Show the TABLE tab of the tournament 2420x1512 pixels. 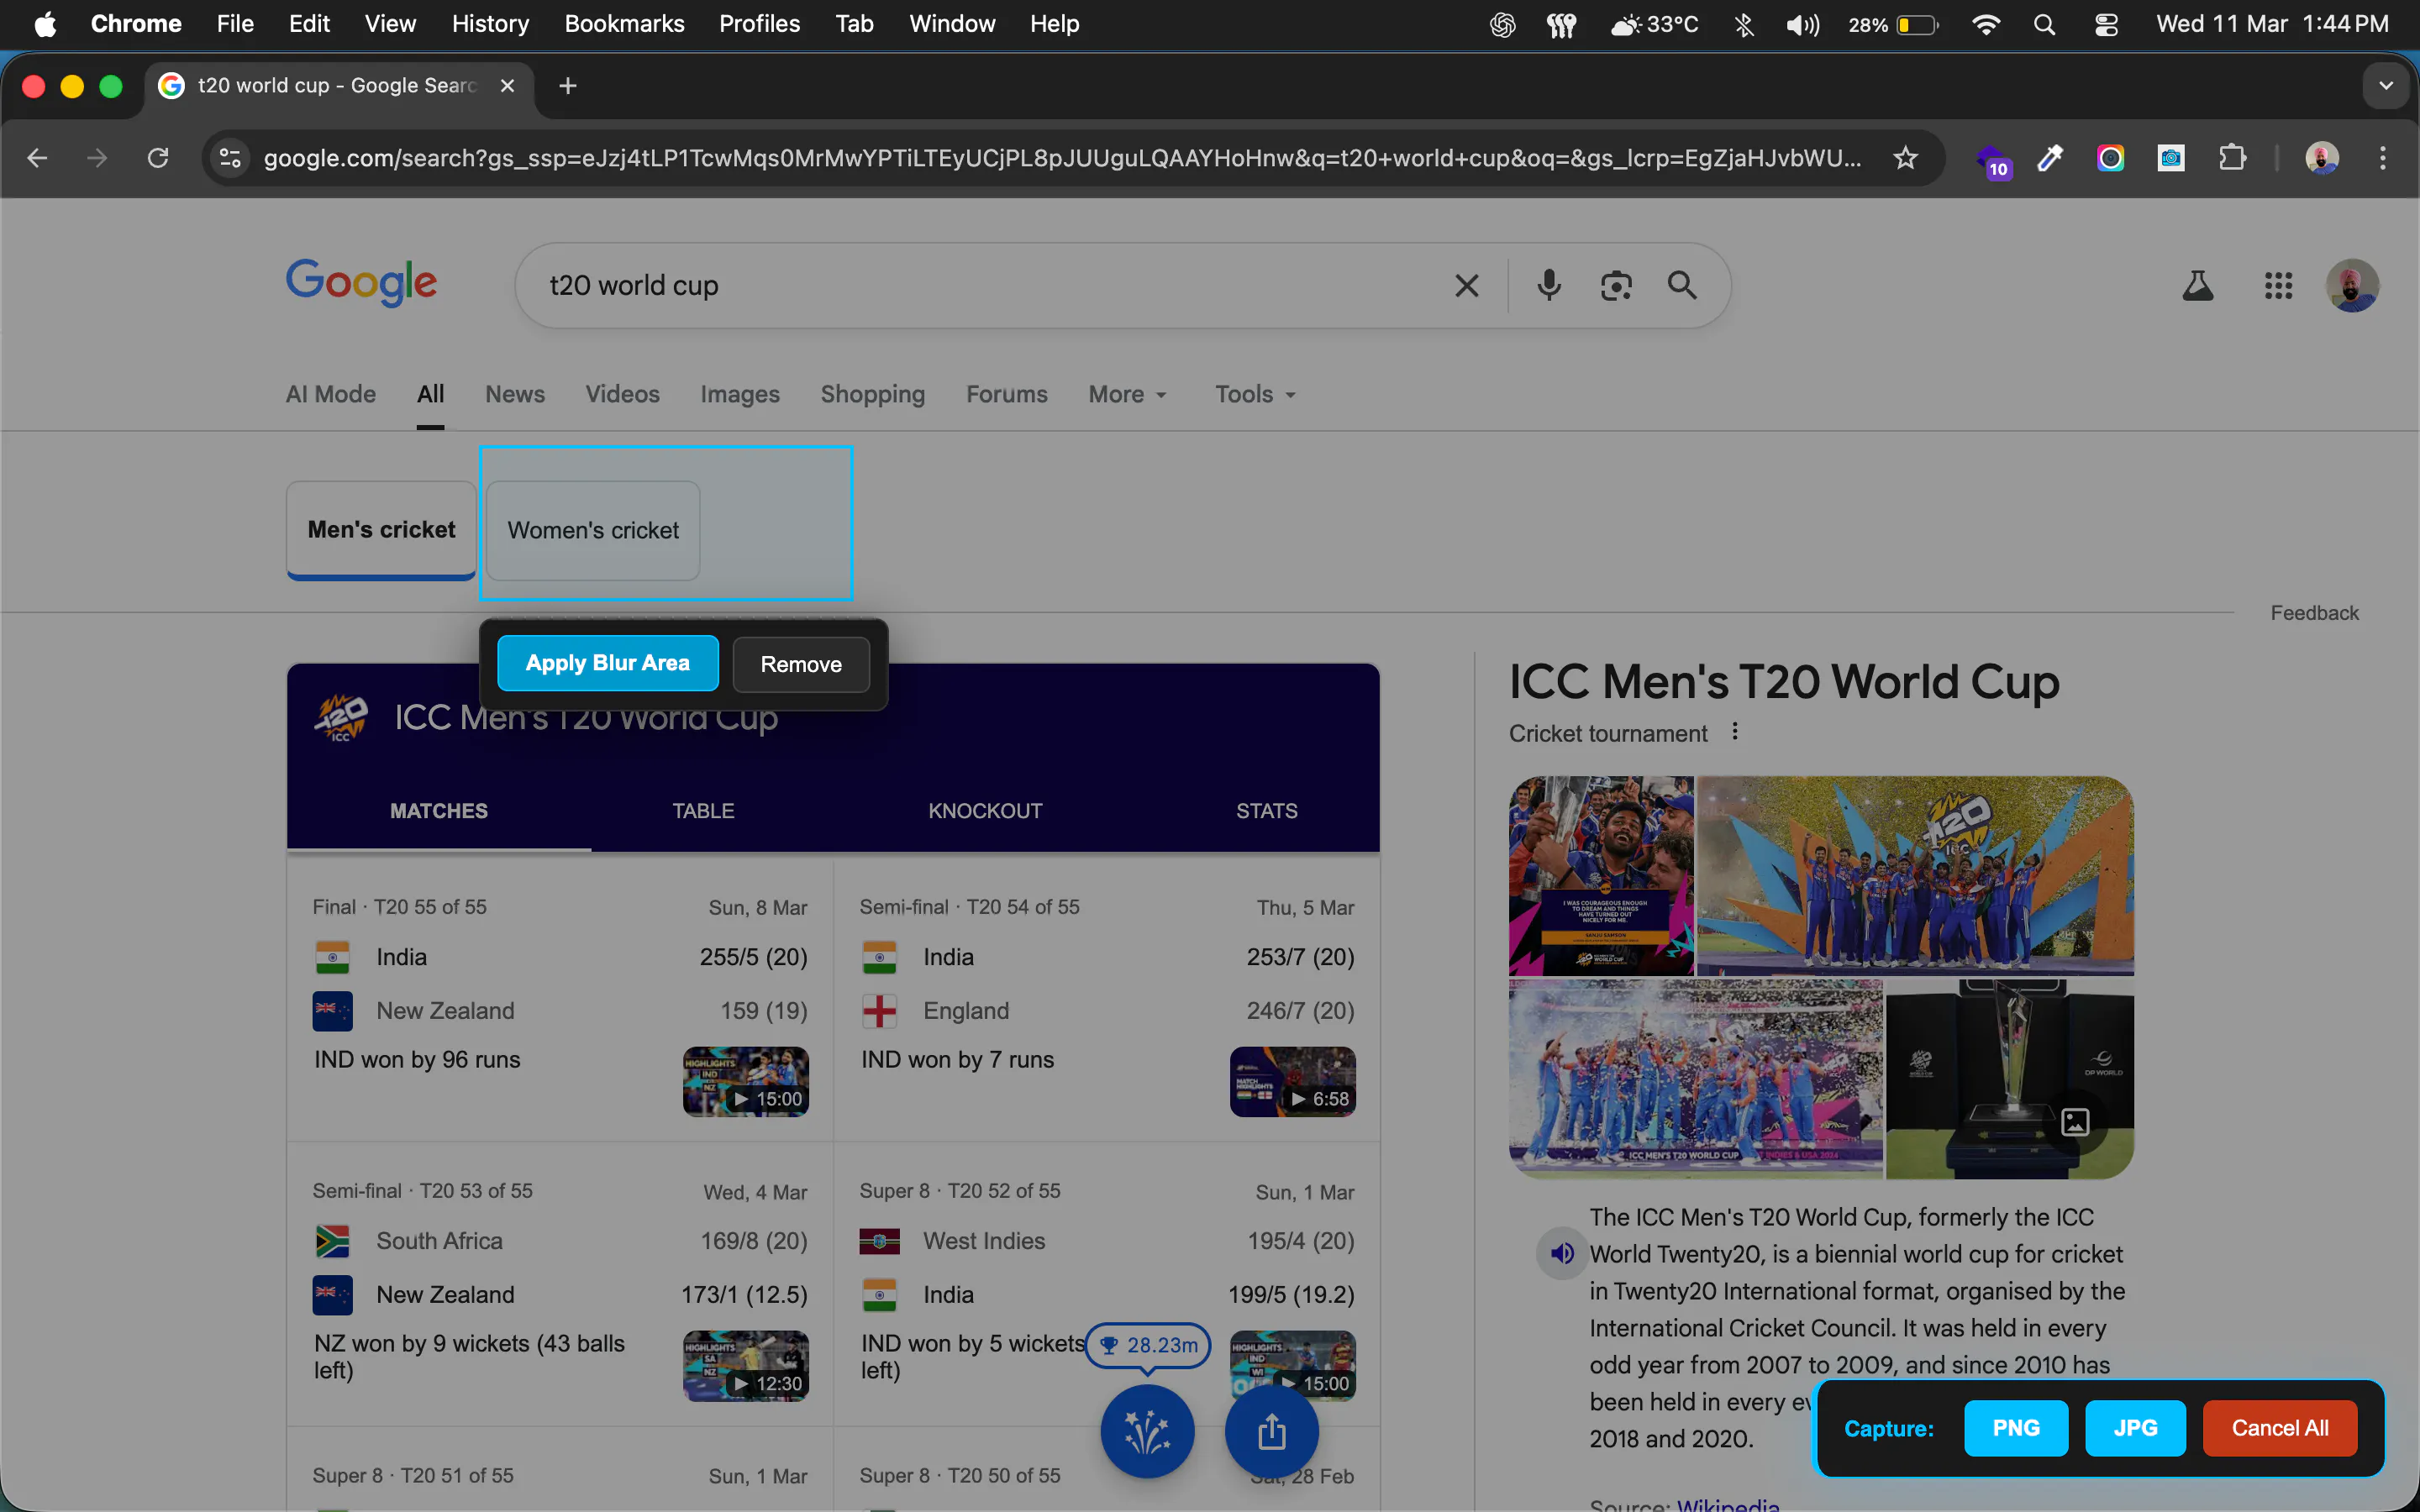click(703, 811)
